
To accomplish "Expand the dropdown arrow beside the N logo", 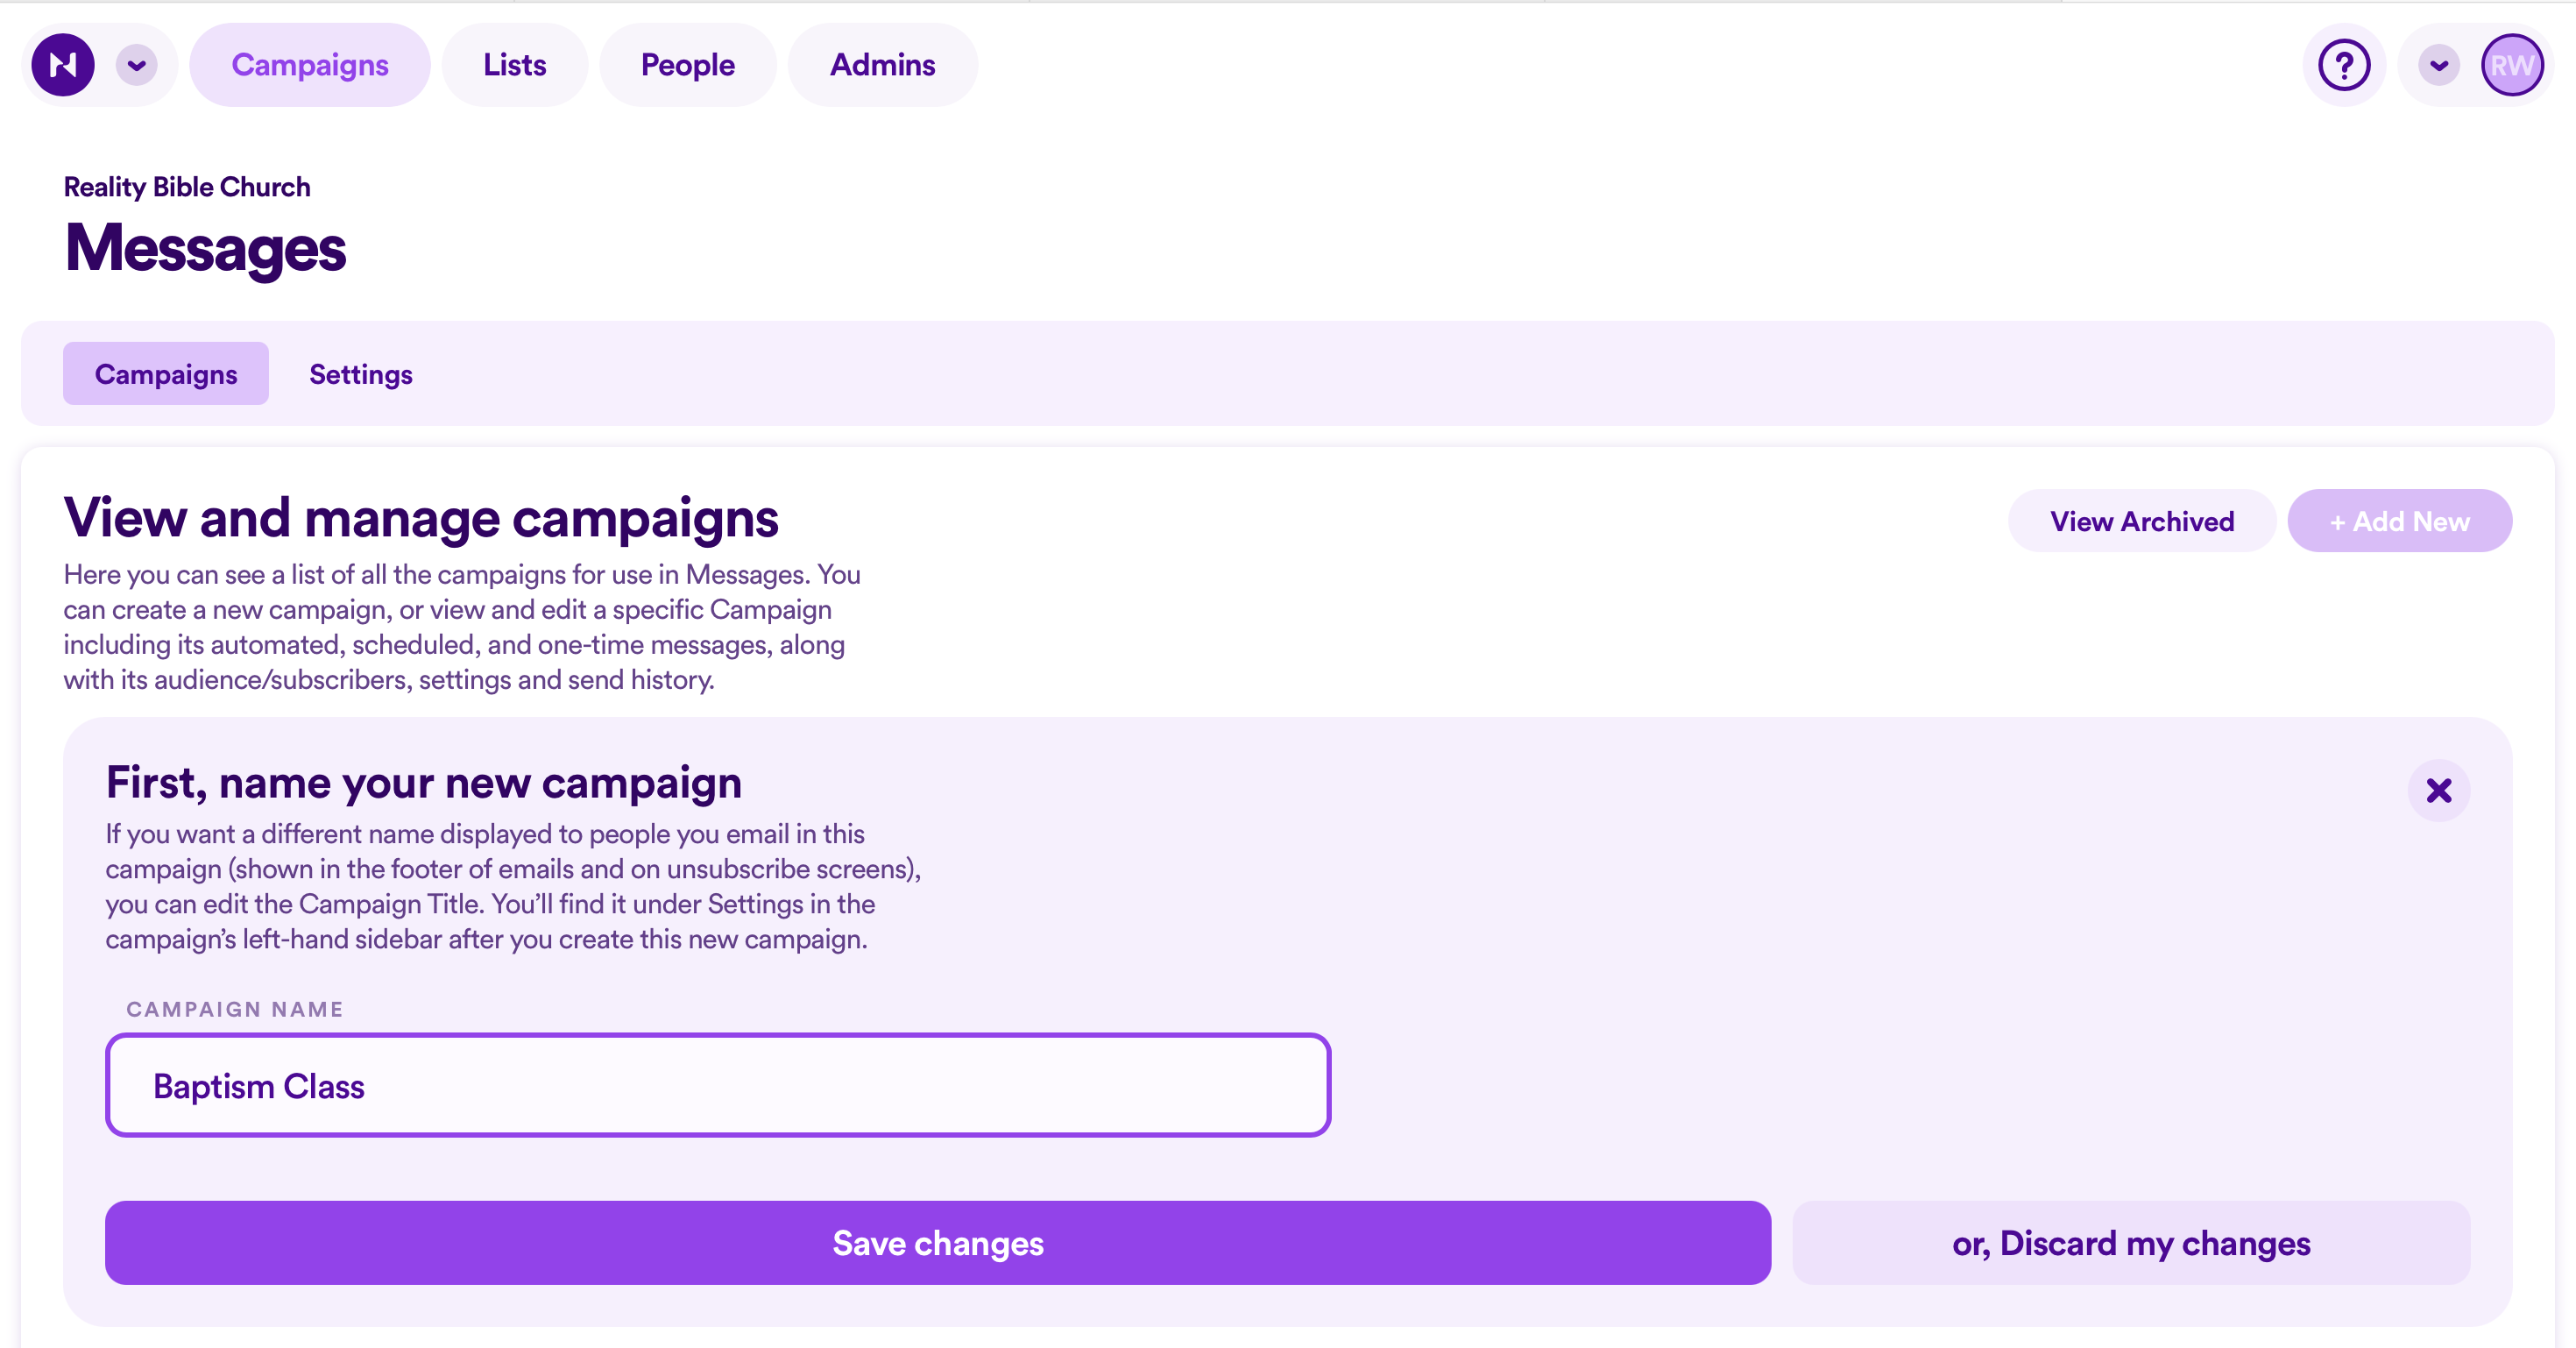I will tap(137, 65).
